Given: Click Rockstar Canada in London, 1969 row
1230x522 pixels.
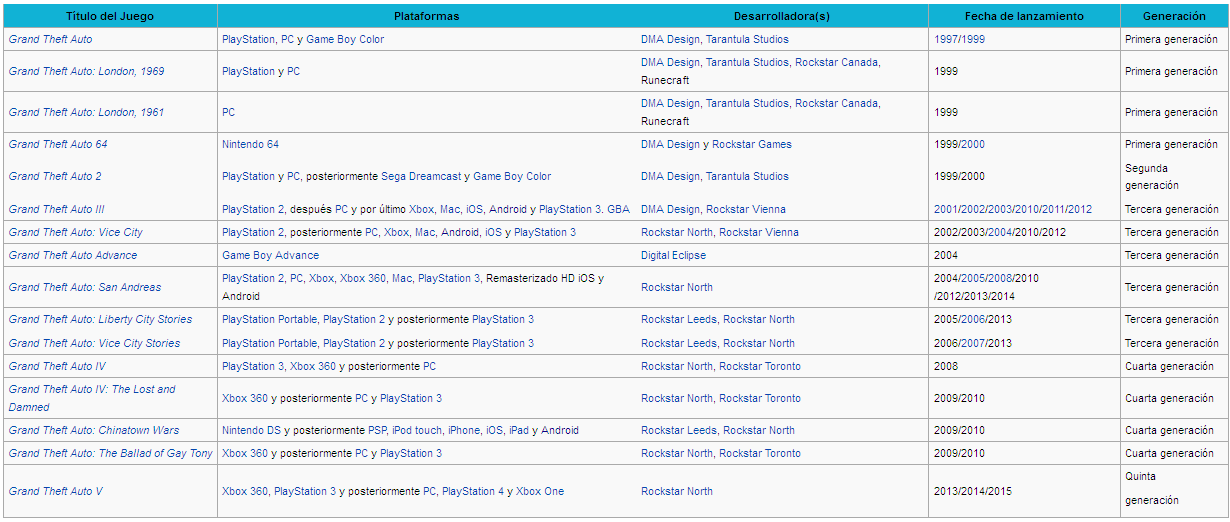Looking at the screenshot, I should 837,62.
